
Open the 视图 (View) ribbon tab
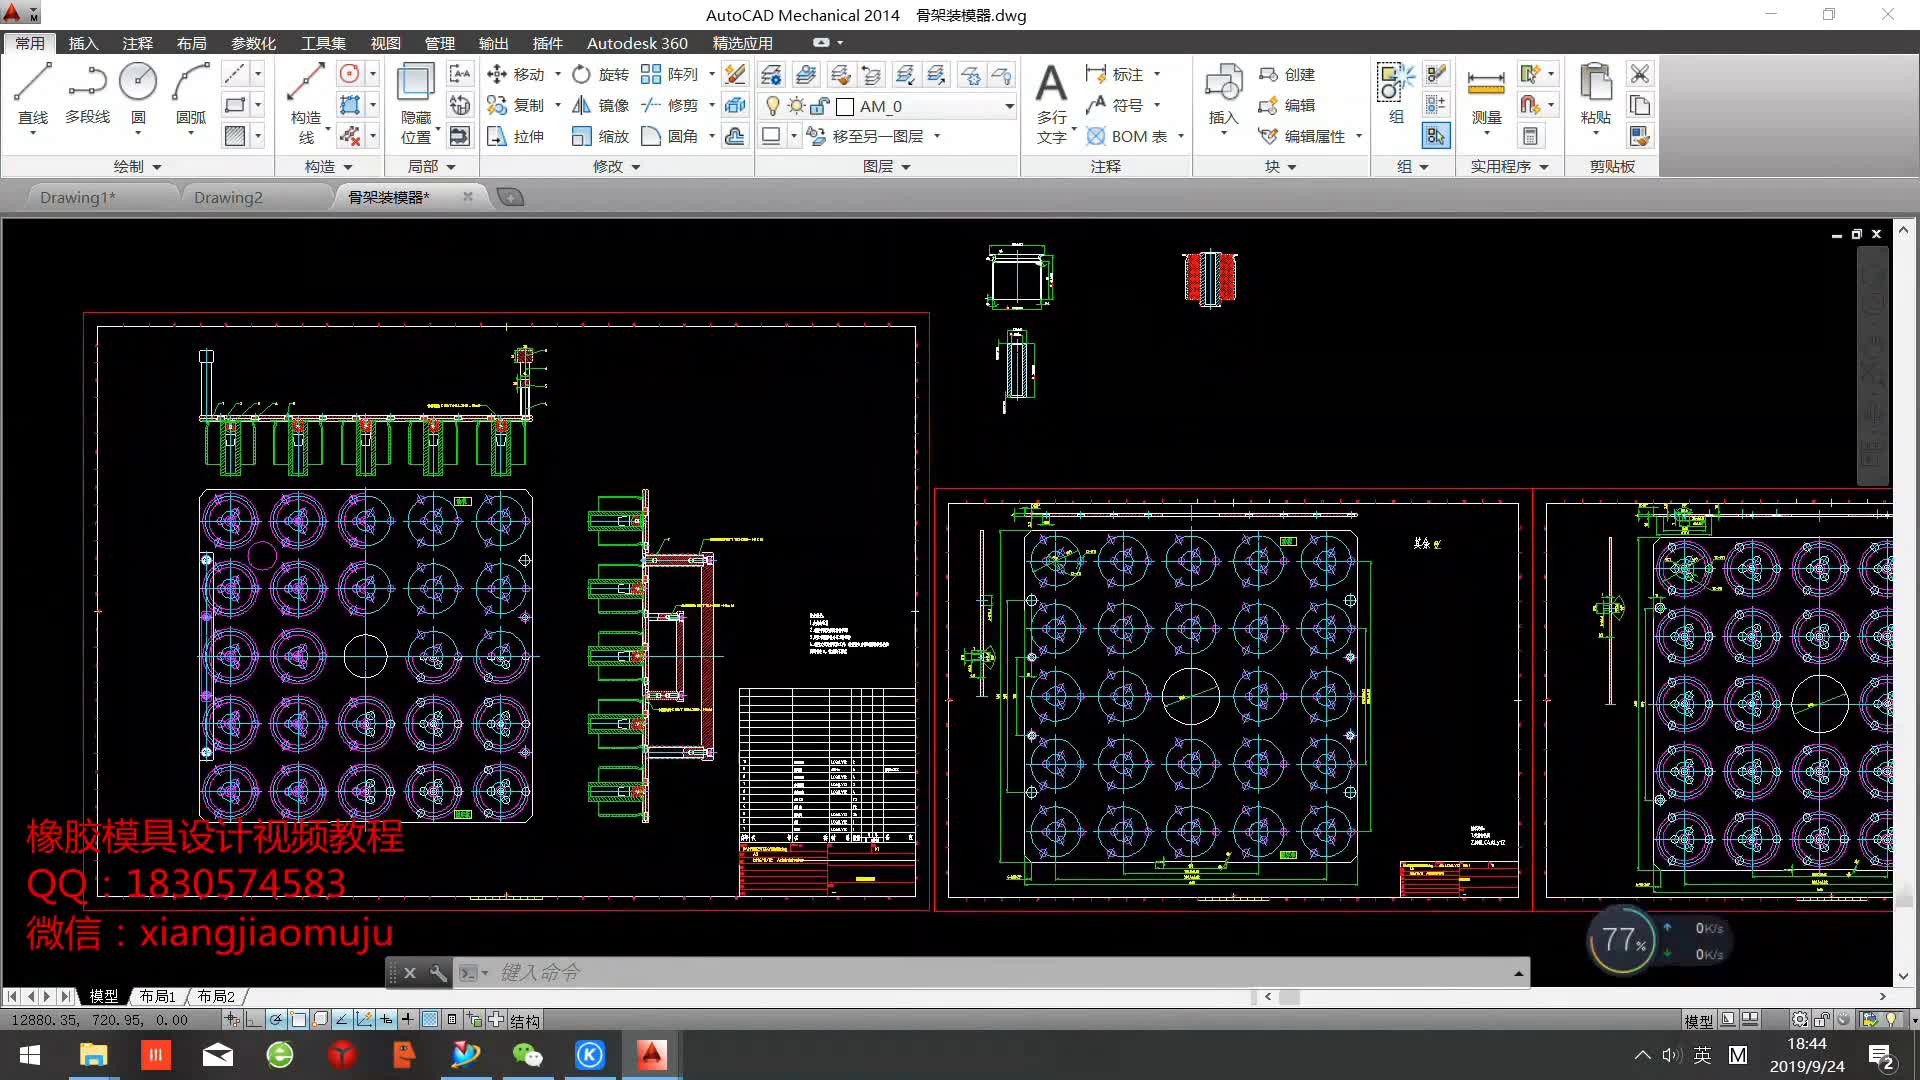pos(385,43)
